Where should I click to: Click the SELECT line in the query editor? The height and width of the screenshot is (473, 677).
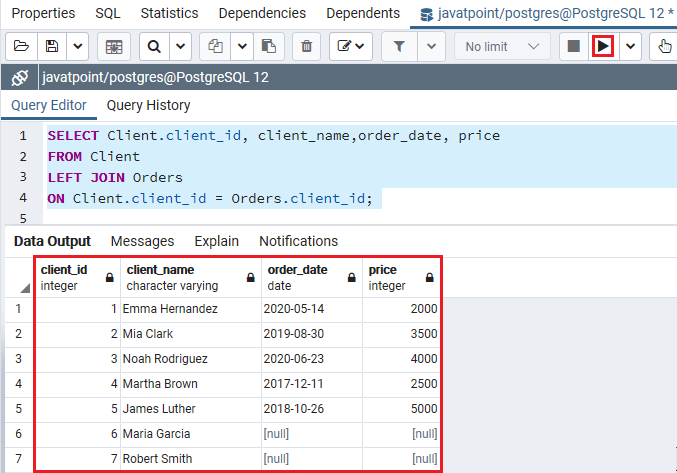(x=274, y=136)
